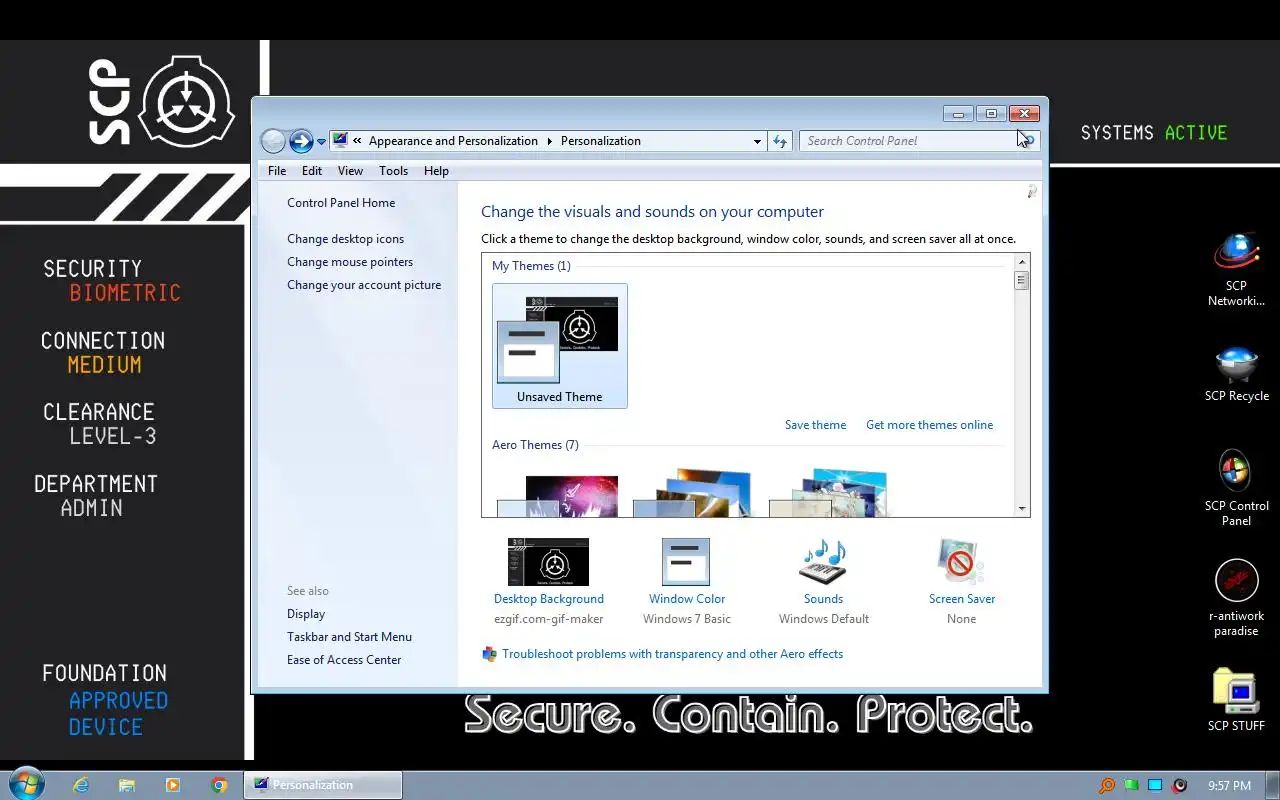Refresh the Personalization page

pos(780,141)
